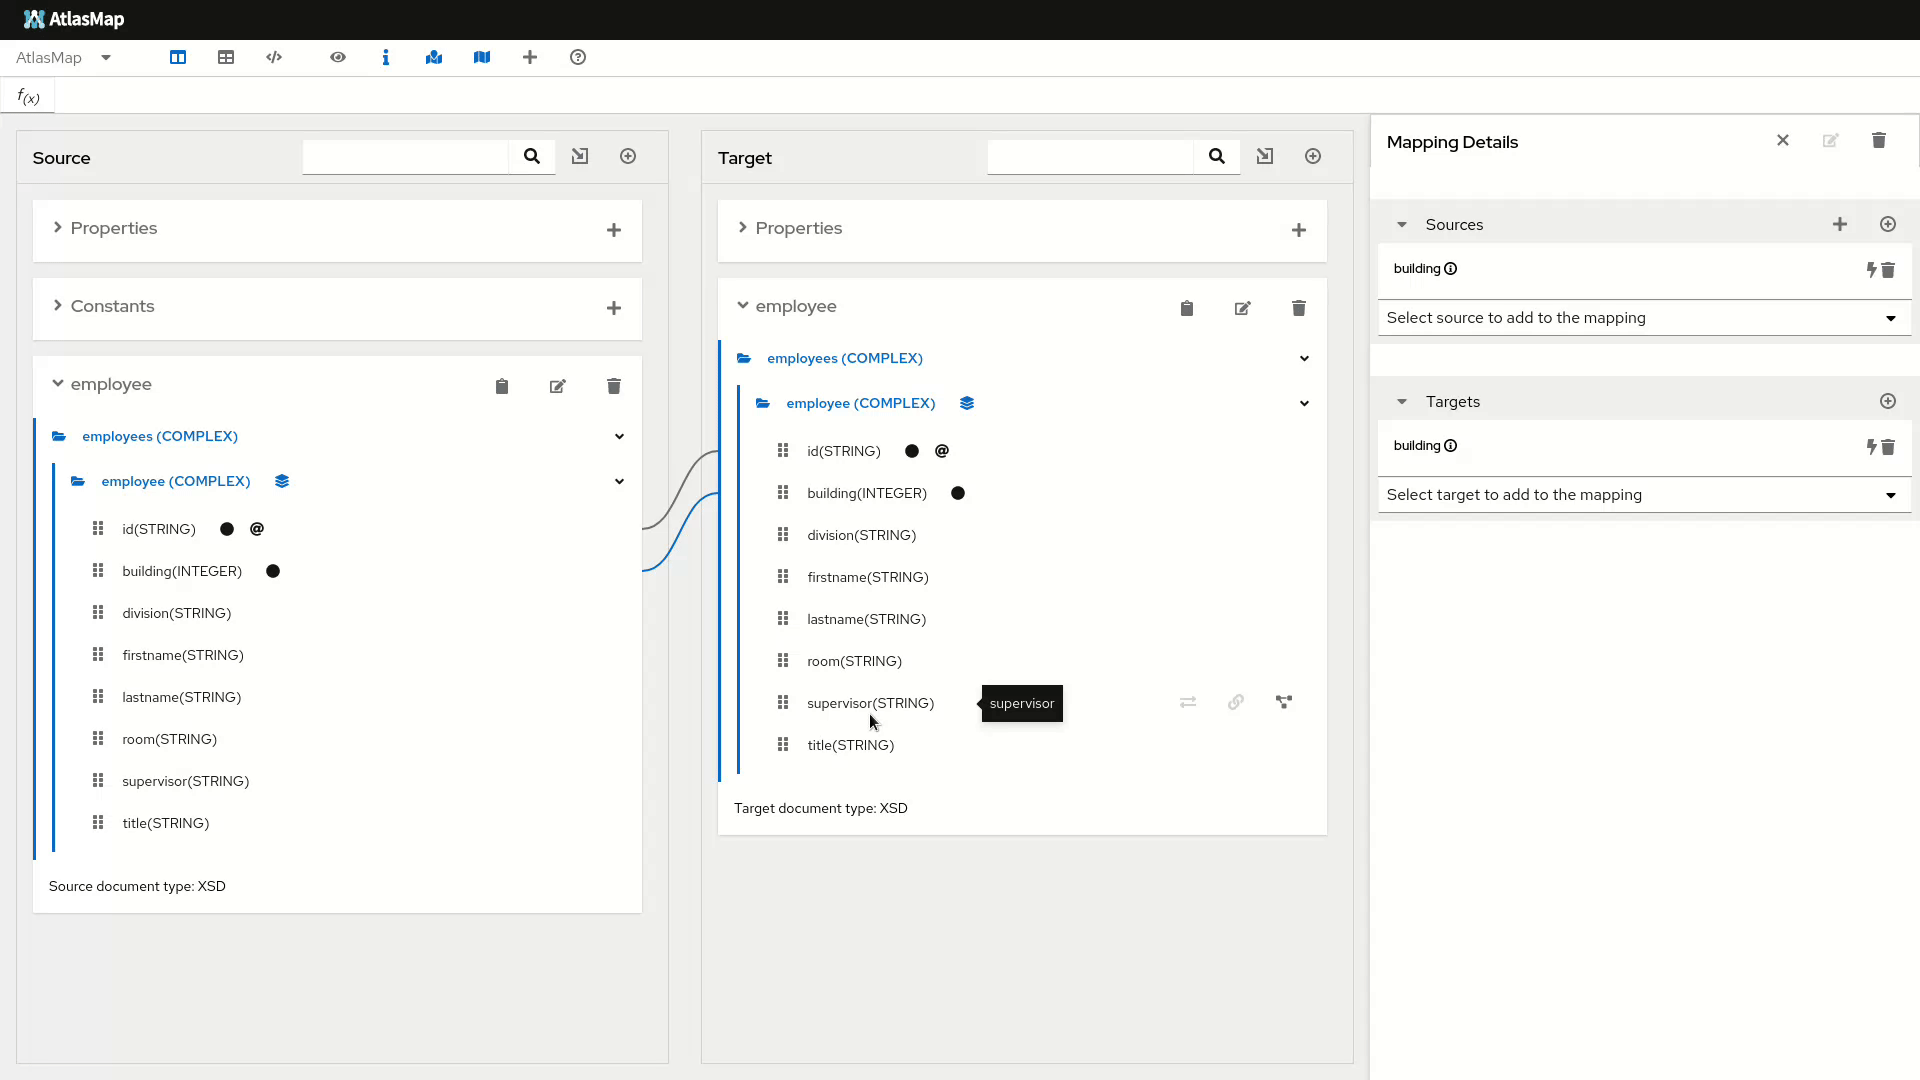This screenshot has height=1080, width=1920.
Task: Toggle the eye preview mapping icon
Action: pyautogui.click(x=338, y=57)
